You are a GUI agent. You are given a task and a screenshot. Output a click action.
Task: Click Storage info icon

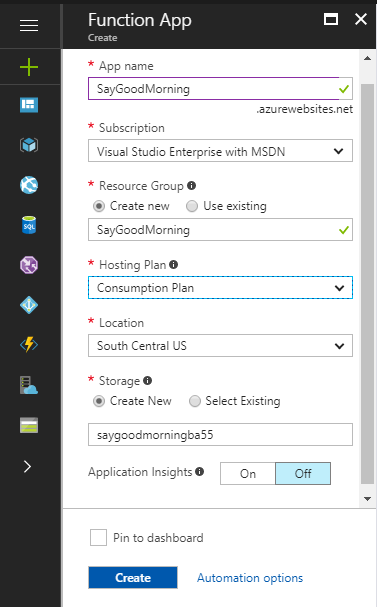coord(147,381)
